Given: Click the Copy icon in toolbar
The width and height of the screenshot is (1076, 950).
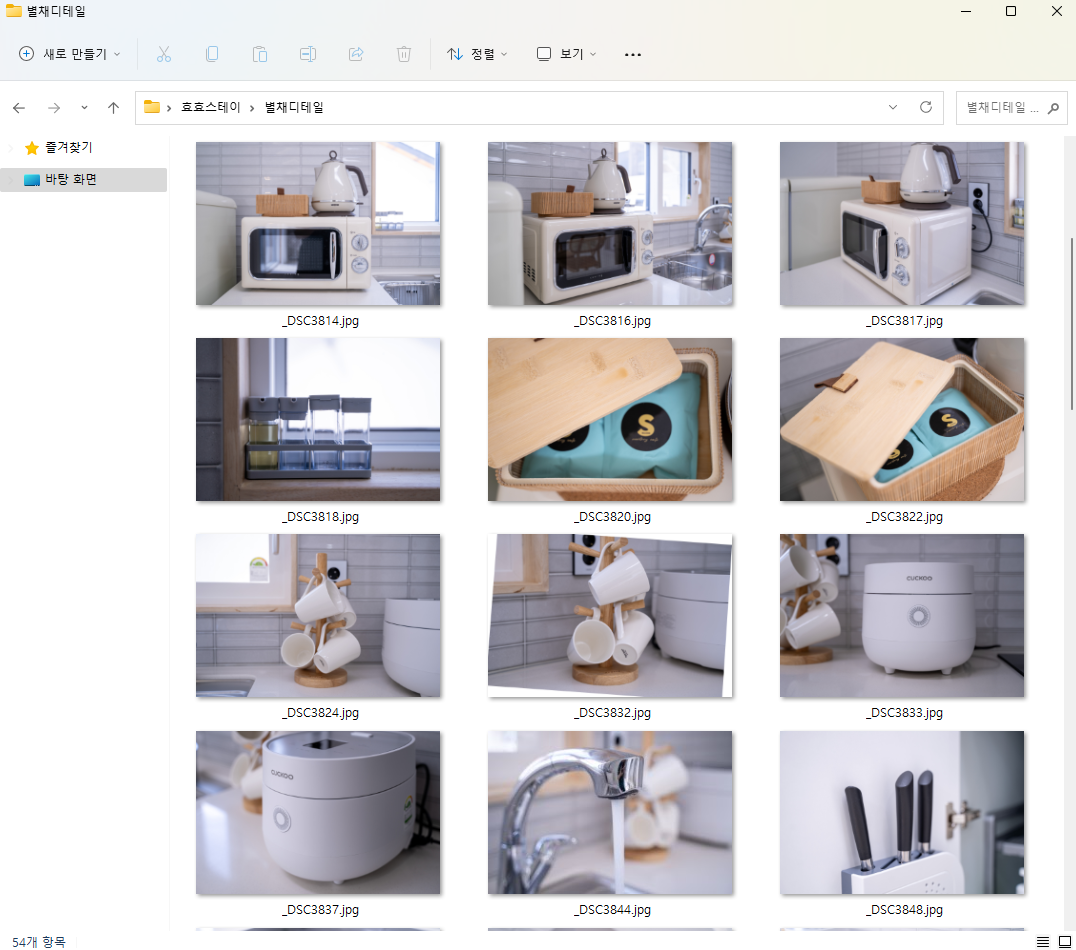Looking at the screenshot, I should click(212, 54).
